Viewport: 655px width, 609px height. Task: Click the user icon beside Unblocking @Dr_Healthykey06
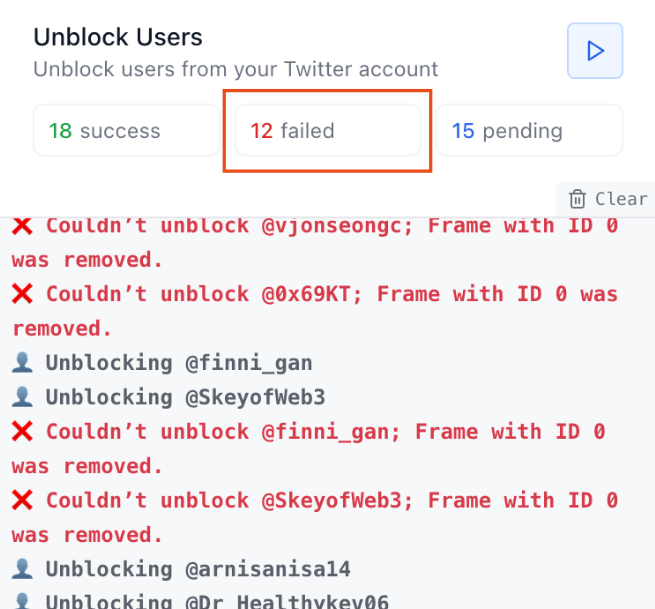tap(22, 602)
